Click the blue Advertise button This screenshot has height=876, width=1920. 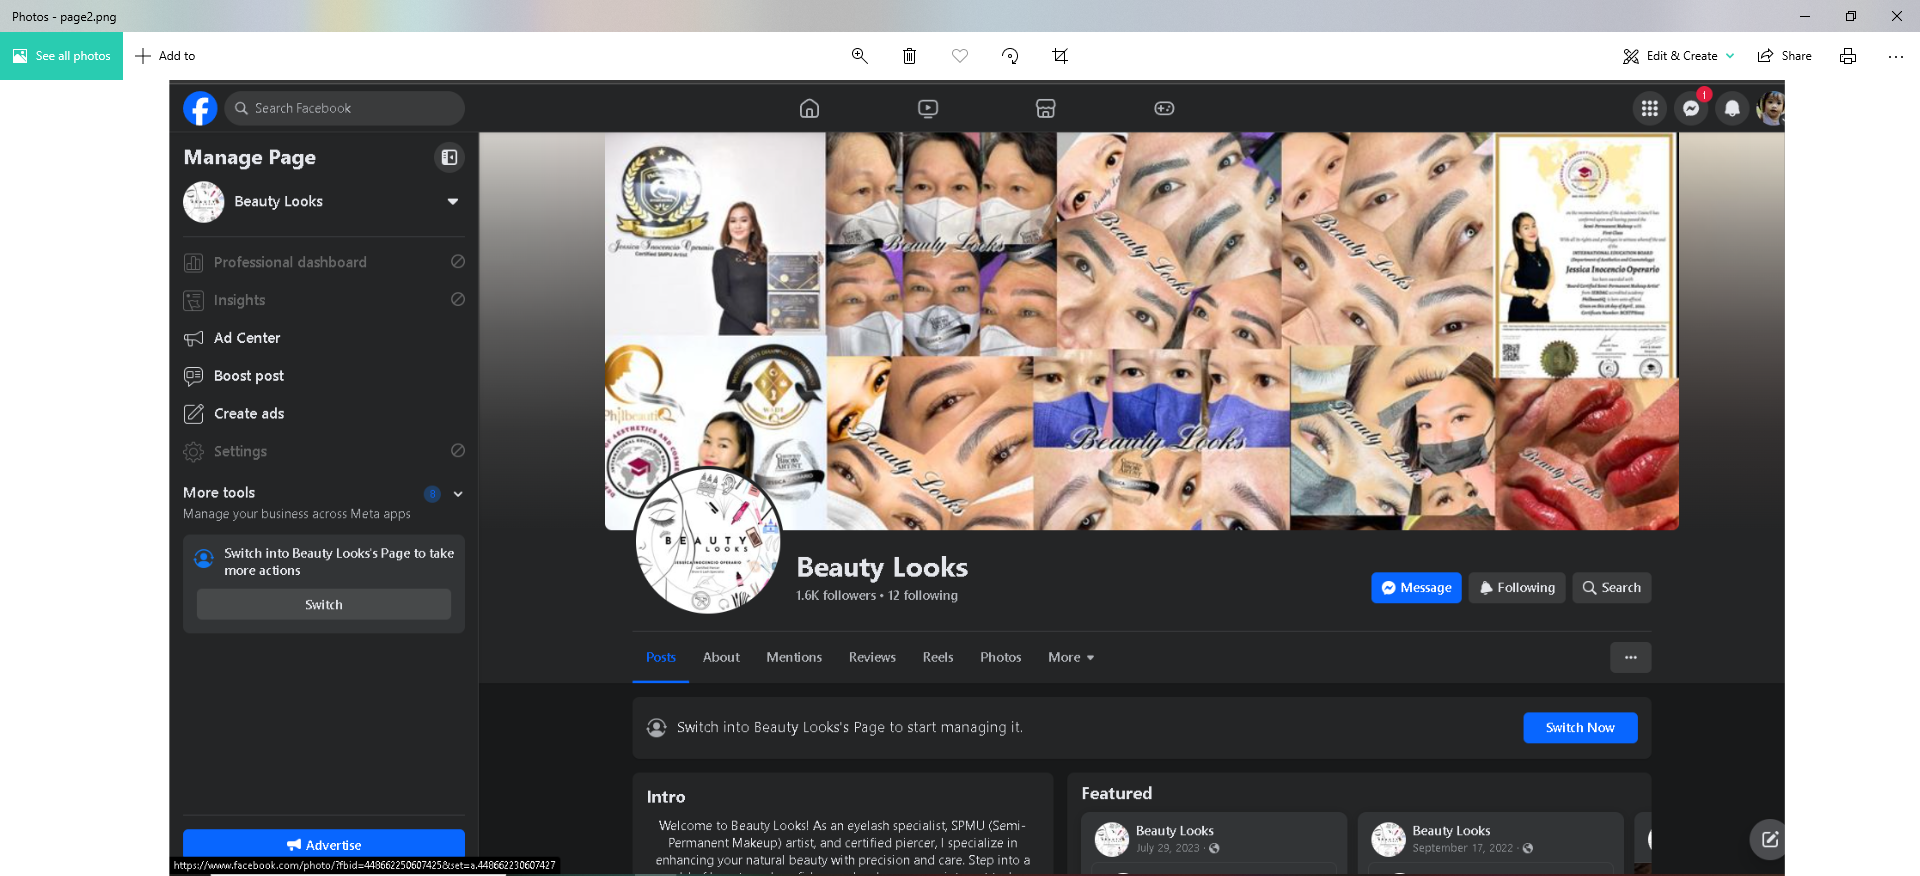click(x=324, y=845)
